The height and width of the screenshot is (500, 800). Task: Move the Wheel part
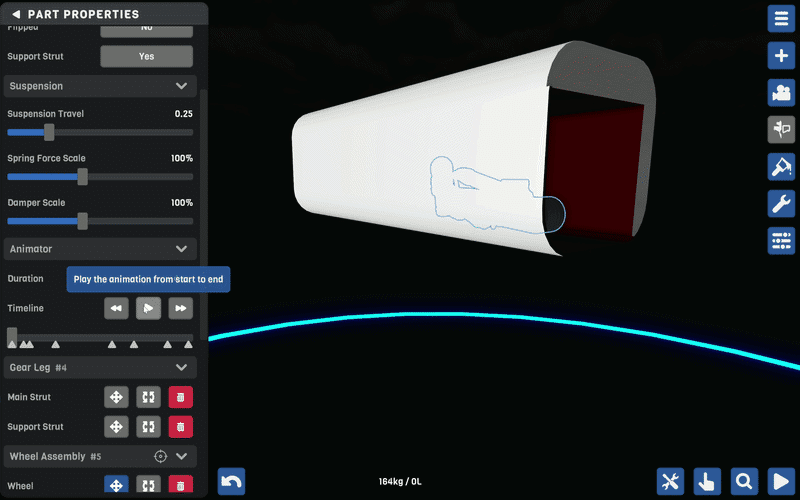click(116, 485)
